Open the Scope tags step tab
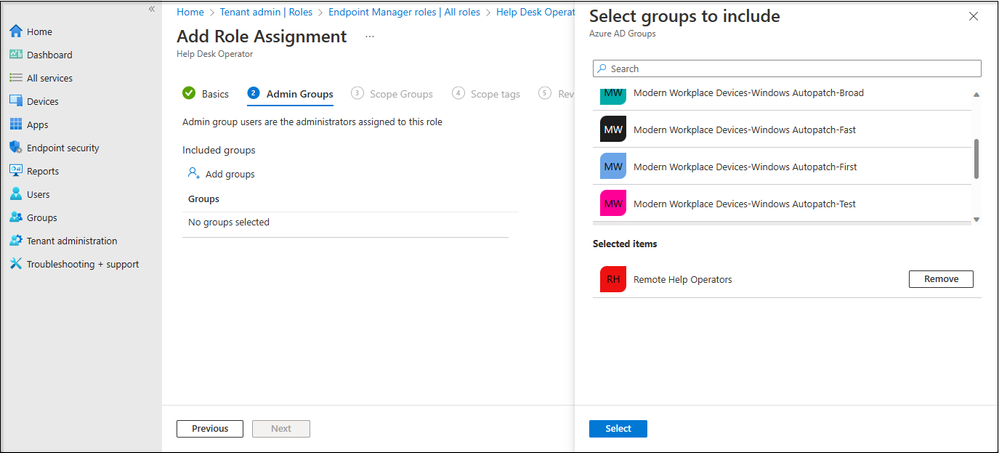 tap(486, 94)
